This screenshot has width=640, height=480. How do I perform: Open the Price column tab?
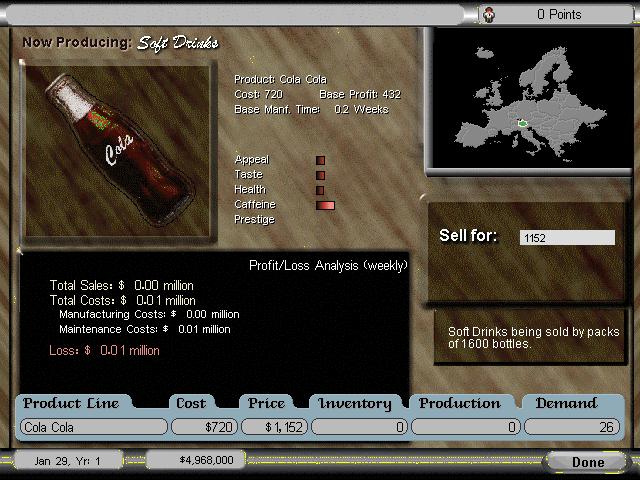[x=266, y=403]
